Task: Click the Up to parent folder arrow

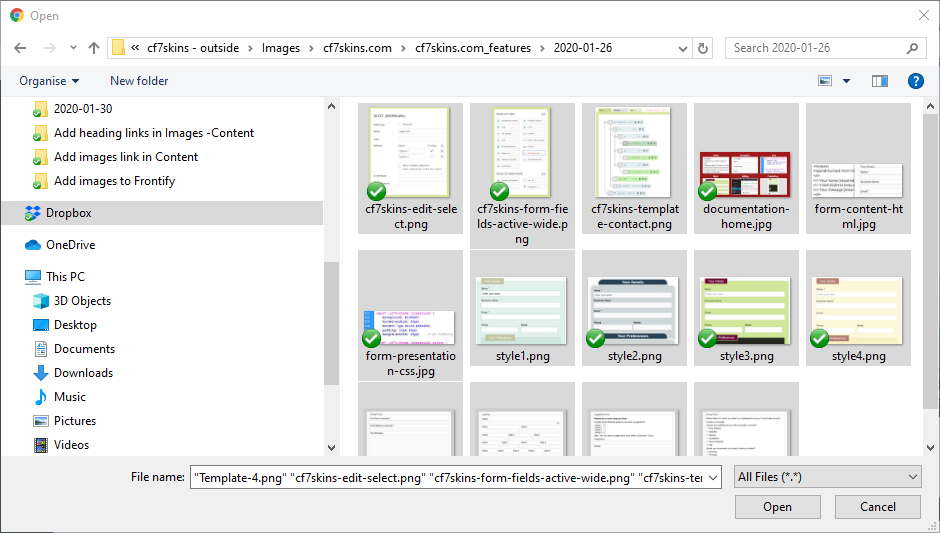Action: 94,48
